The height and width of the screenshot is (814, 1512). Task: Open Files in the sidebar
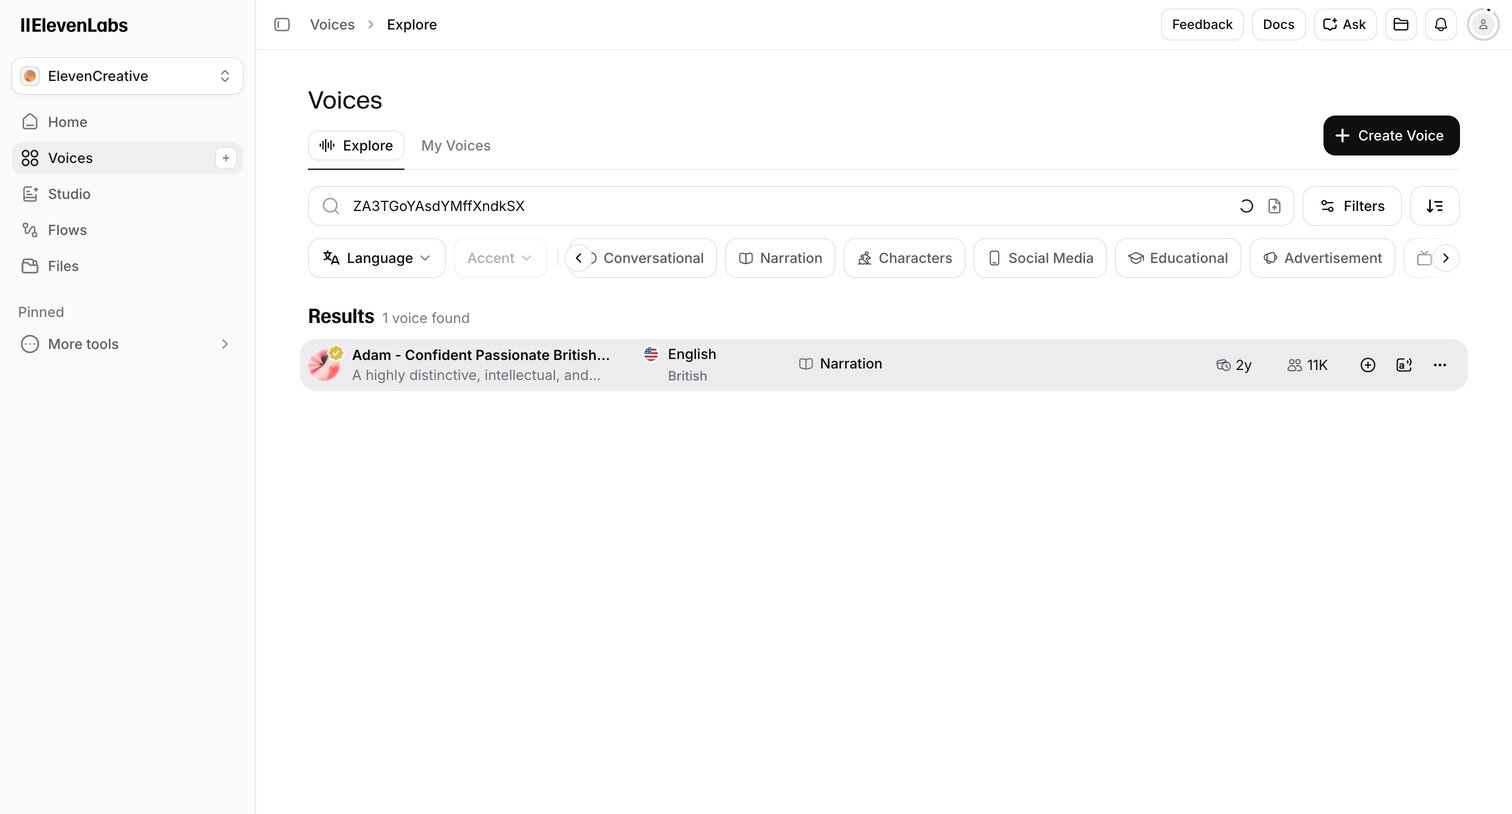pos(127,266)
